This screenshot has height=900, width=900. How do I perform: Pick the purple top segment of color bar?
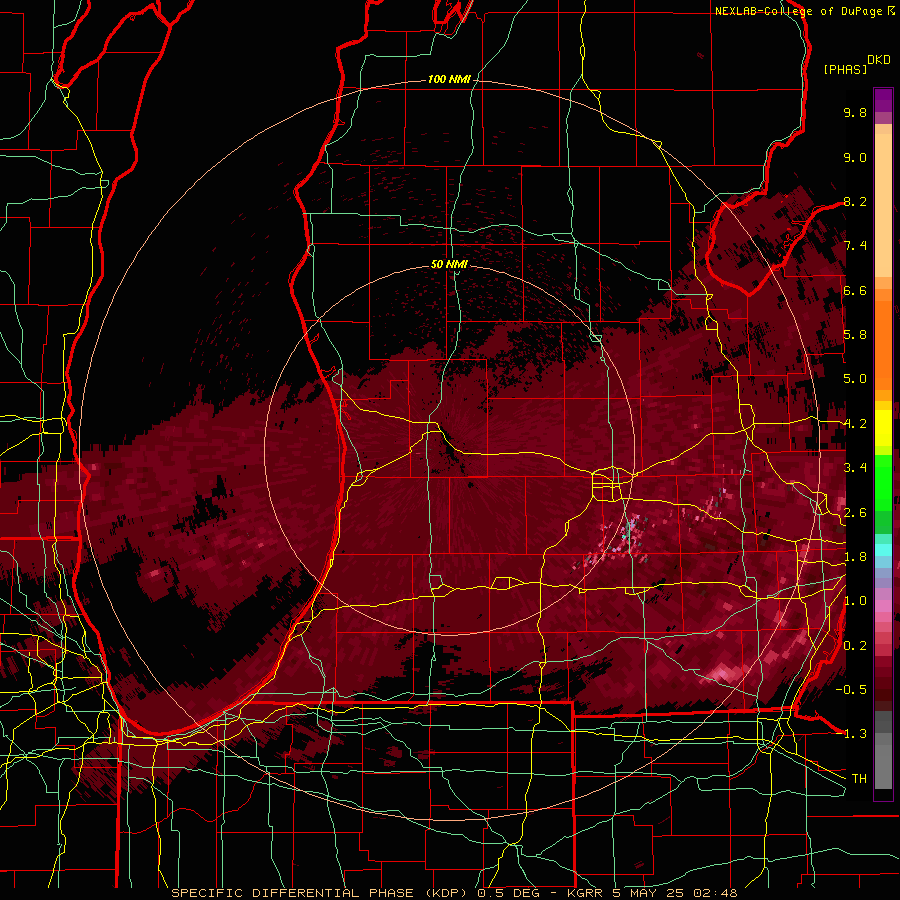click(x=883, y=100)
